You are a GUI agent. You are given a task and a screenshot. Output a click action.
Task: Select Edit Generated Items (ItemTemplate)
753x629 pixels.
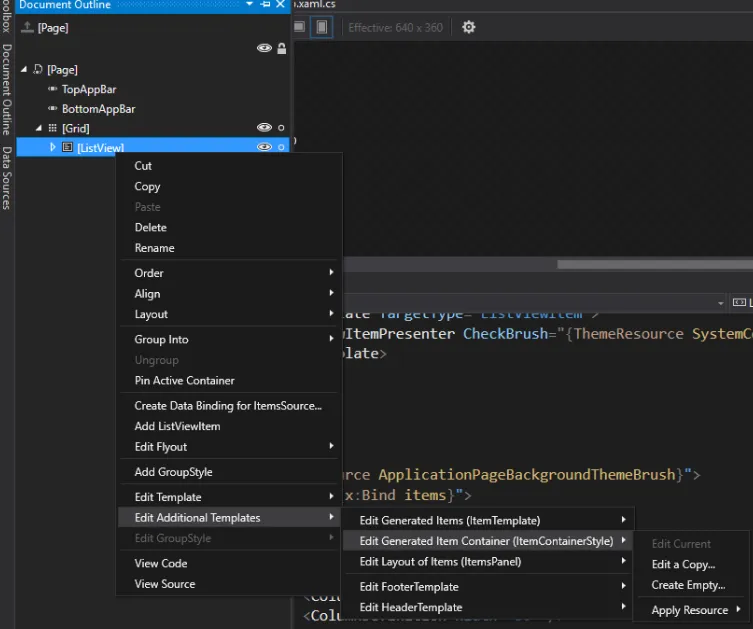click(x=450, y=520)
